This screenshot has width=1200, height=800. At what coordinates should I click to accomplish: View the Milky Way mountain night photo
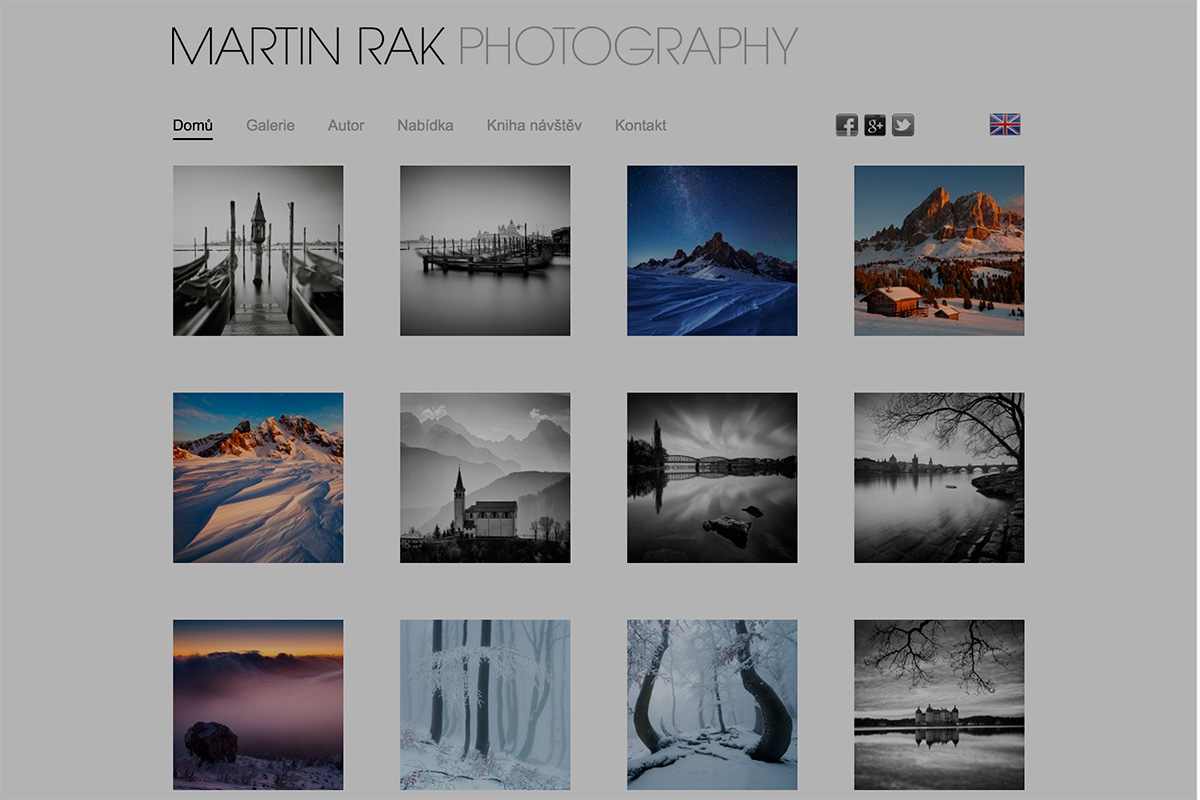(711, 250)
